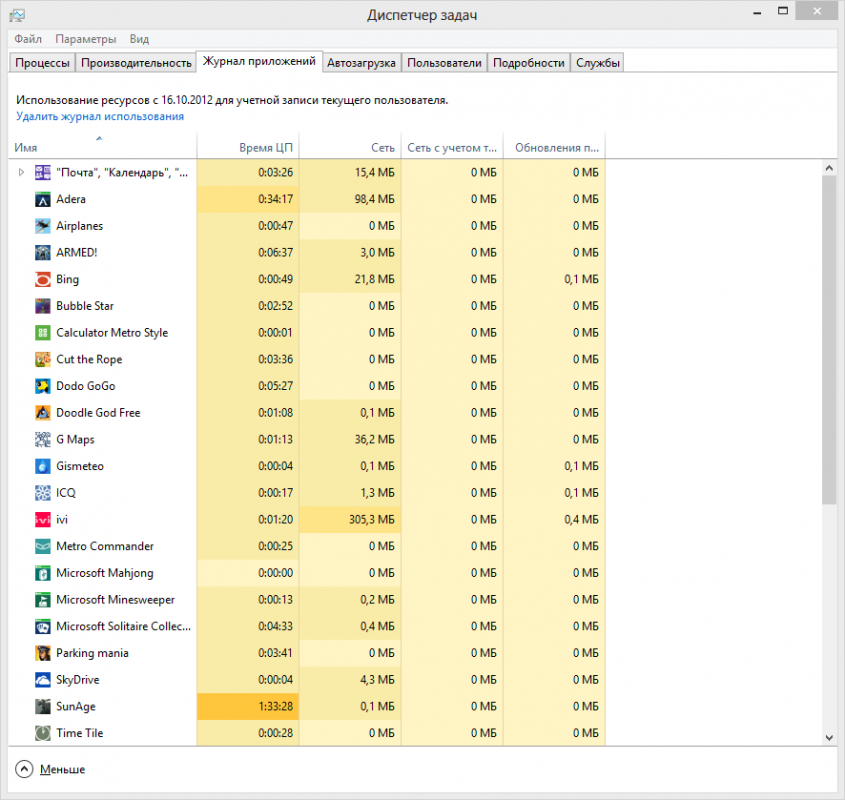Click the scrollbar down arrow
845x800 pixels.
(829, 737)
